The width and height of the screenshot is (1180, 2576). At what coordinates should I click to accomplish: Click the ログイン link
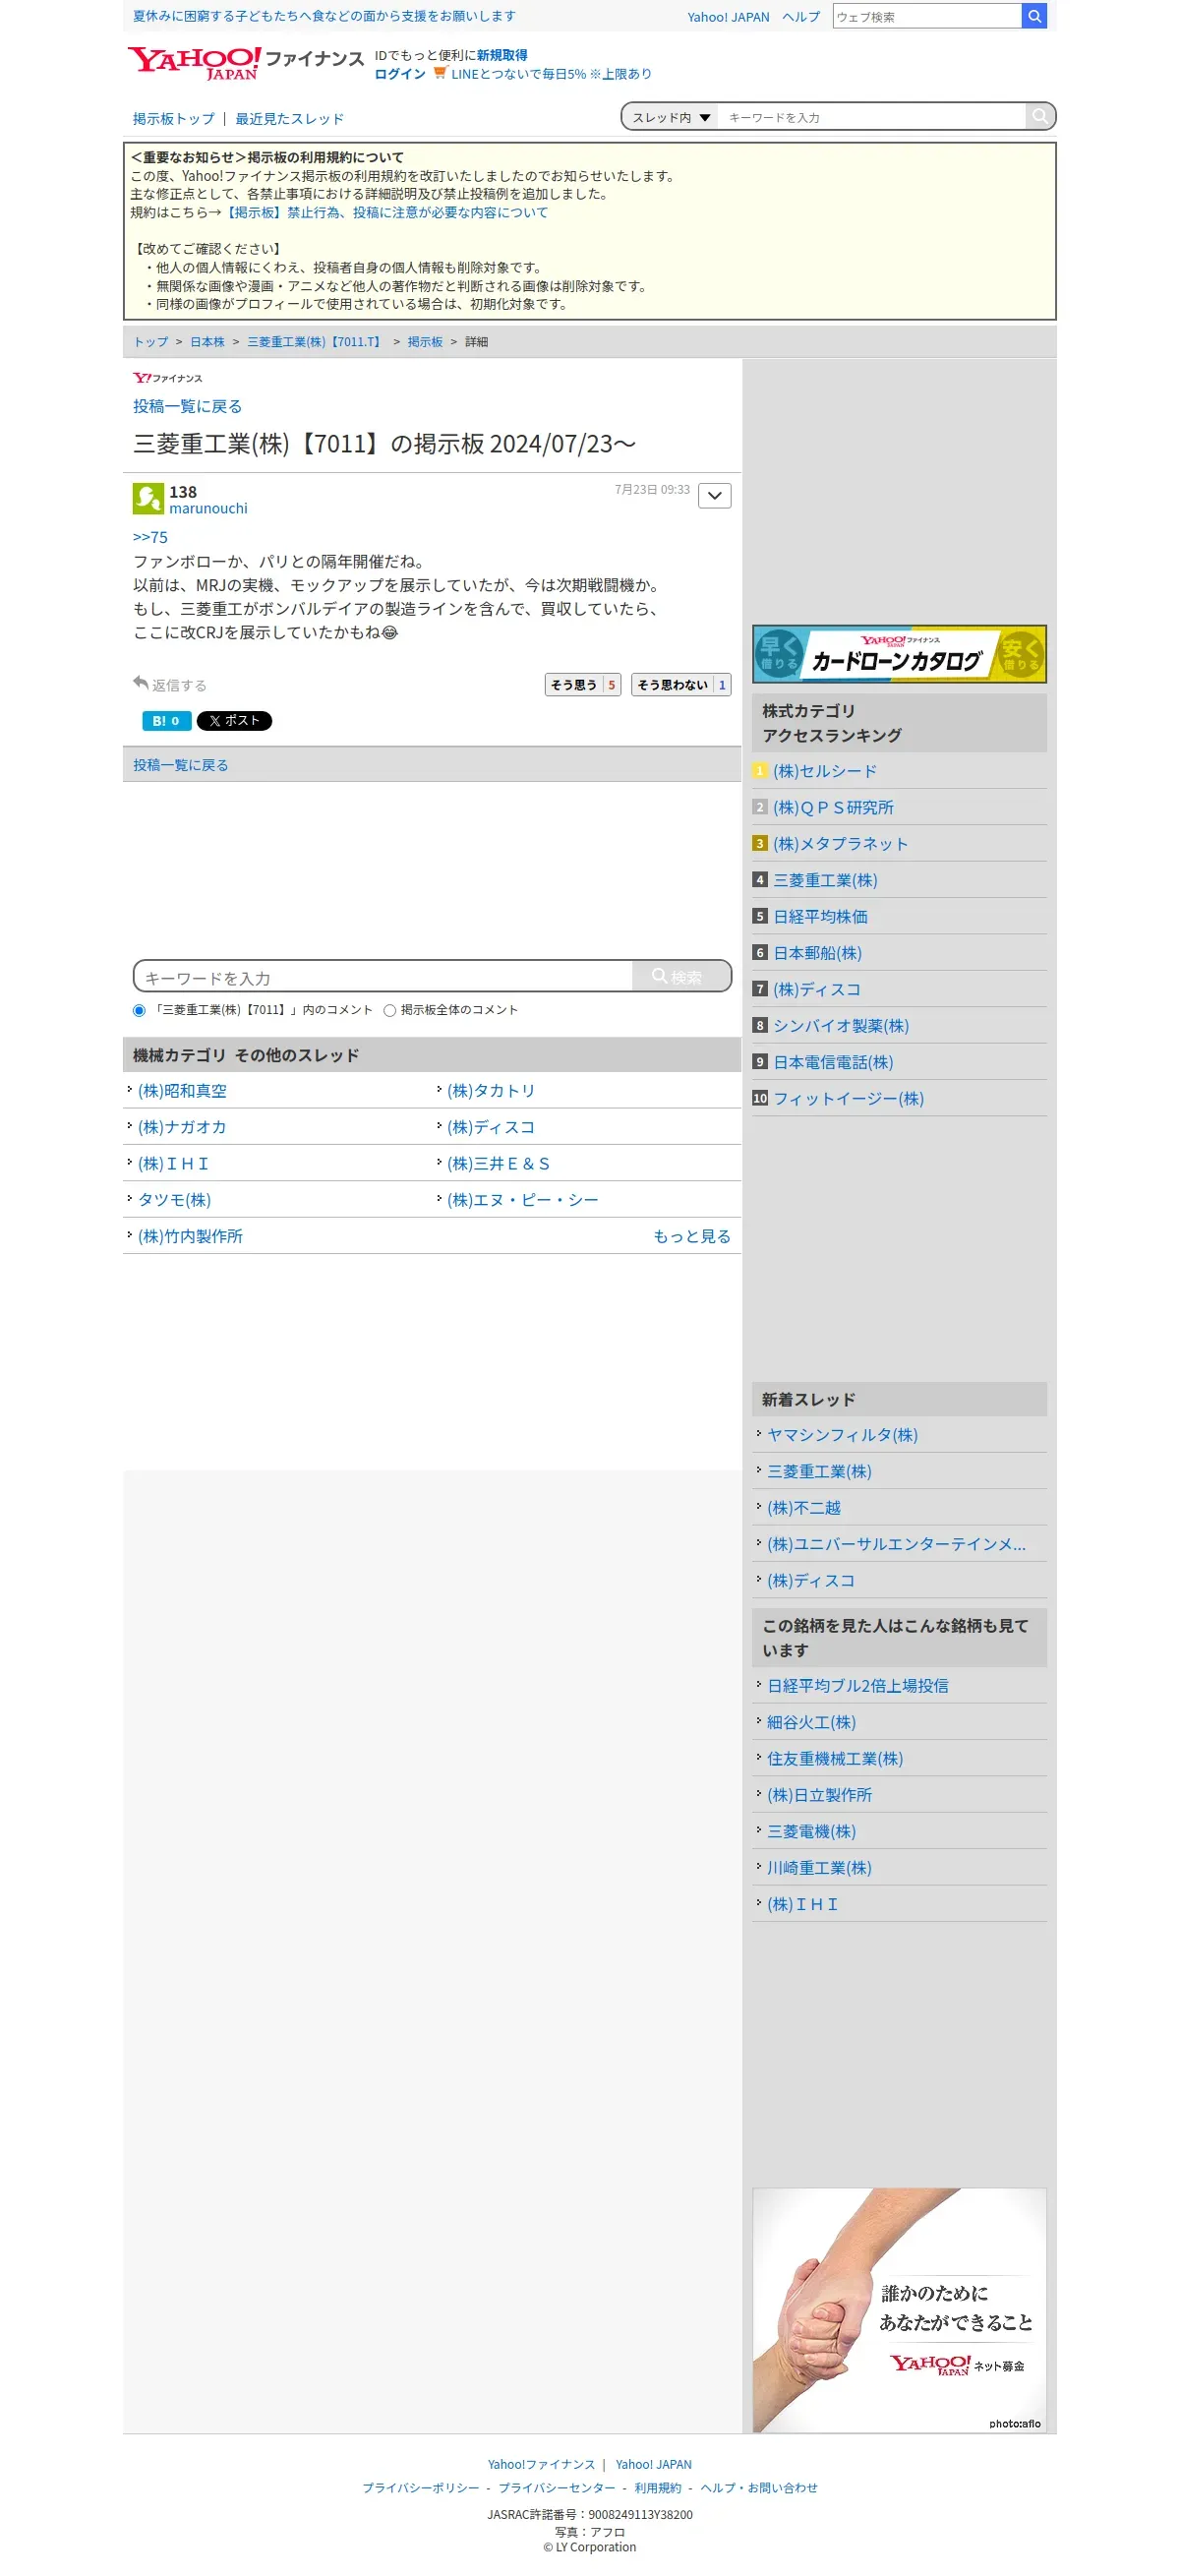pos(400,74)
